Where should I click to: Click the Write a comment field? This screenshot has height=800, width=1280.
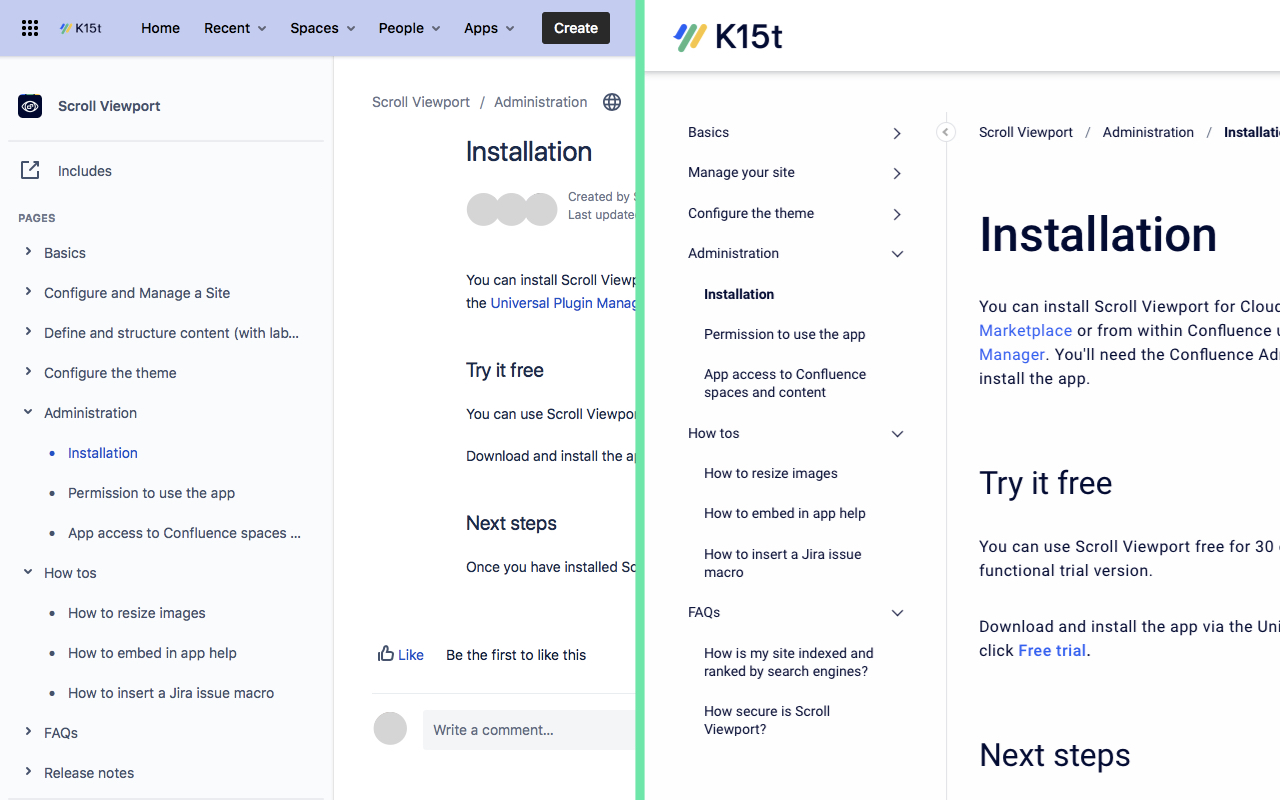click(528, 730)
